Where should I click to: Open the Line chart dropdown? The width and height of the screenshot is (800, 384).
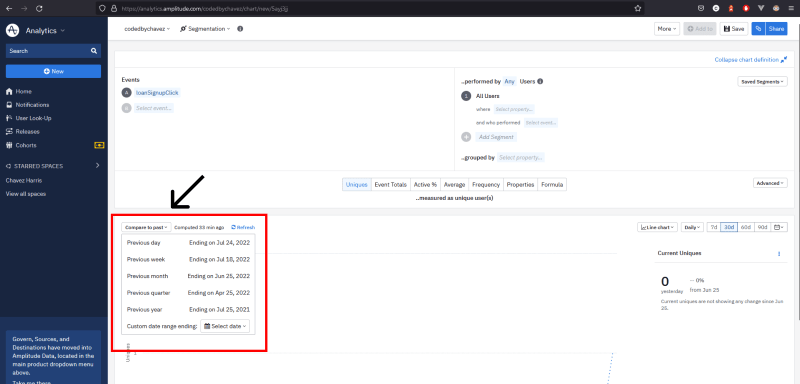point(658,227)
